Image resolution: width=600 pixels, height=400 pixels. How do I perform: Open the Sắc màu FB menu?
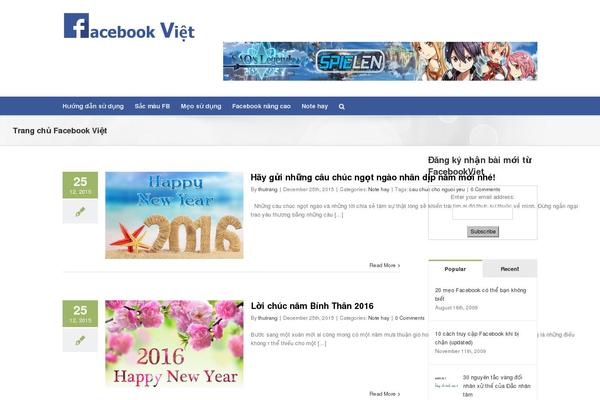pos(152,106)
